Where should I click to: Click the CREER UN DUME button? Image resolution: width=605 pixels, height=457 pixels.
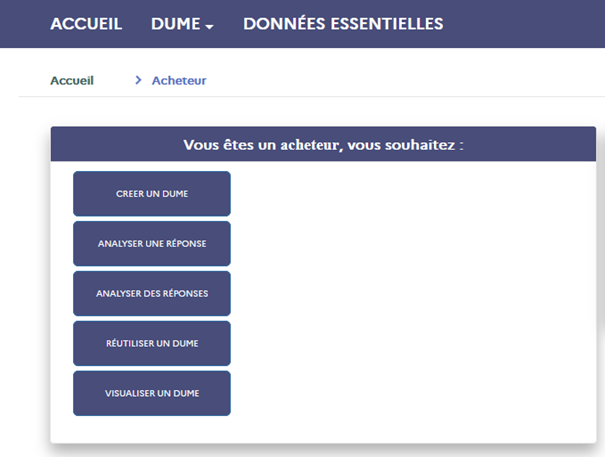tap(152, 194)
